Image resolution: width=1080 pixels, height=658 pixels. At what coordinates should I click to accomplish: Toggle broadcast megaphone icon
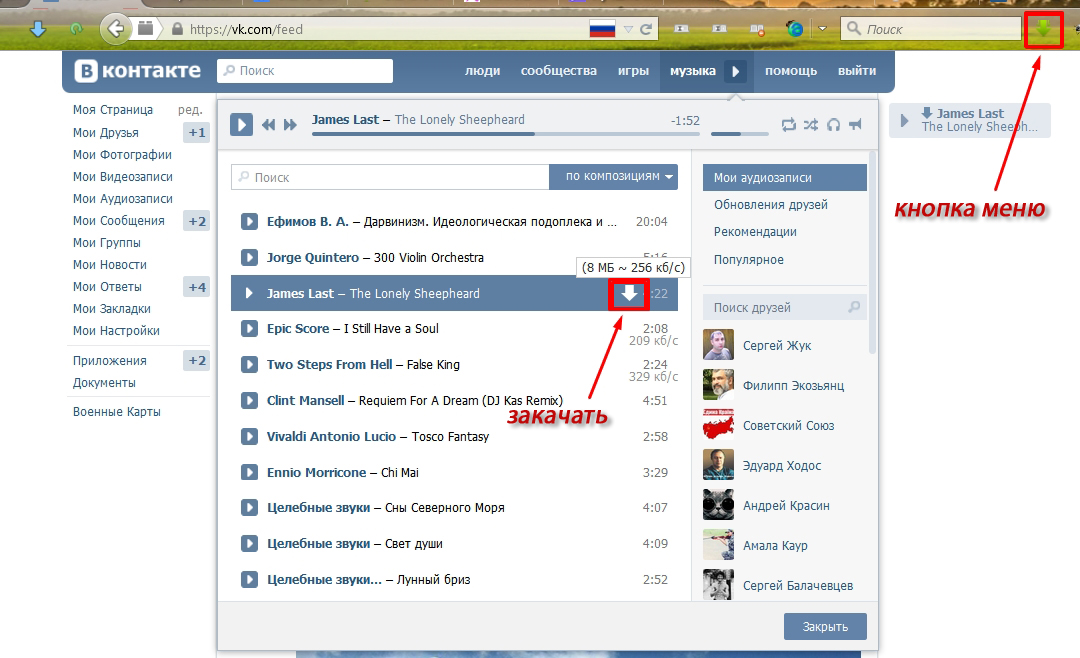[855, 125]
